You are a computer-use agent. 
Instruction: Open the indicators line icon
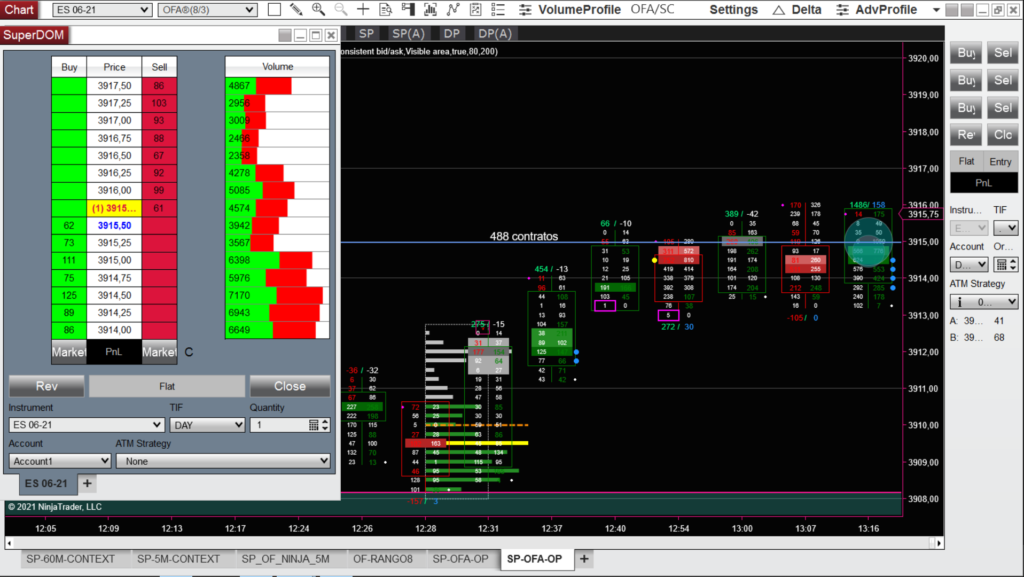pyautogui.click(x=453, y=10)
